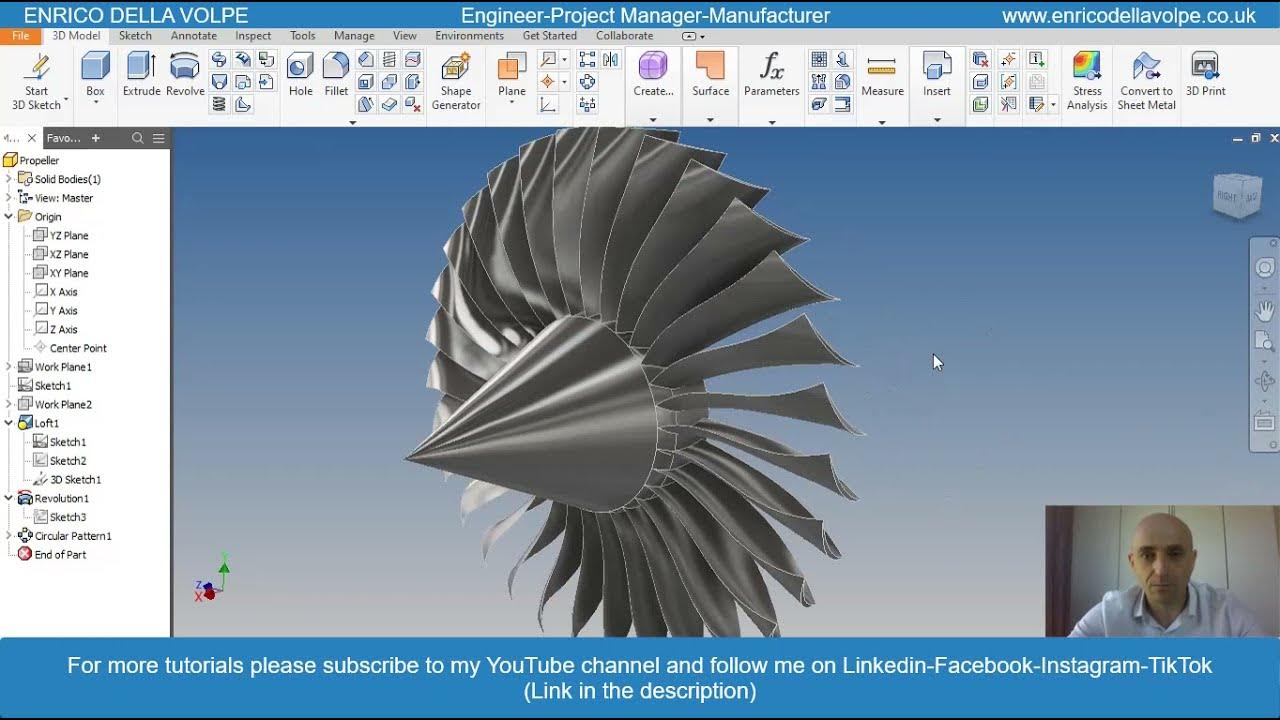The width and height of the screenshot is (1280, 720).
Task: Click the UCS icon in Work Features
Action: pos(548,104)
